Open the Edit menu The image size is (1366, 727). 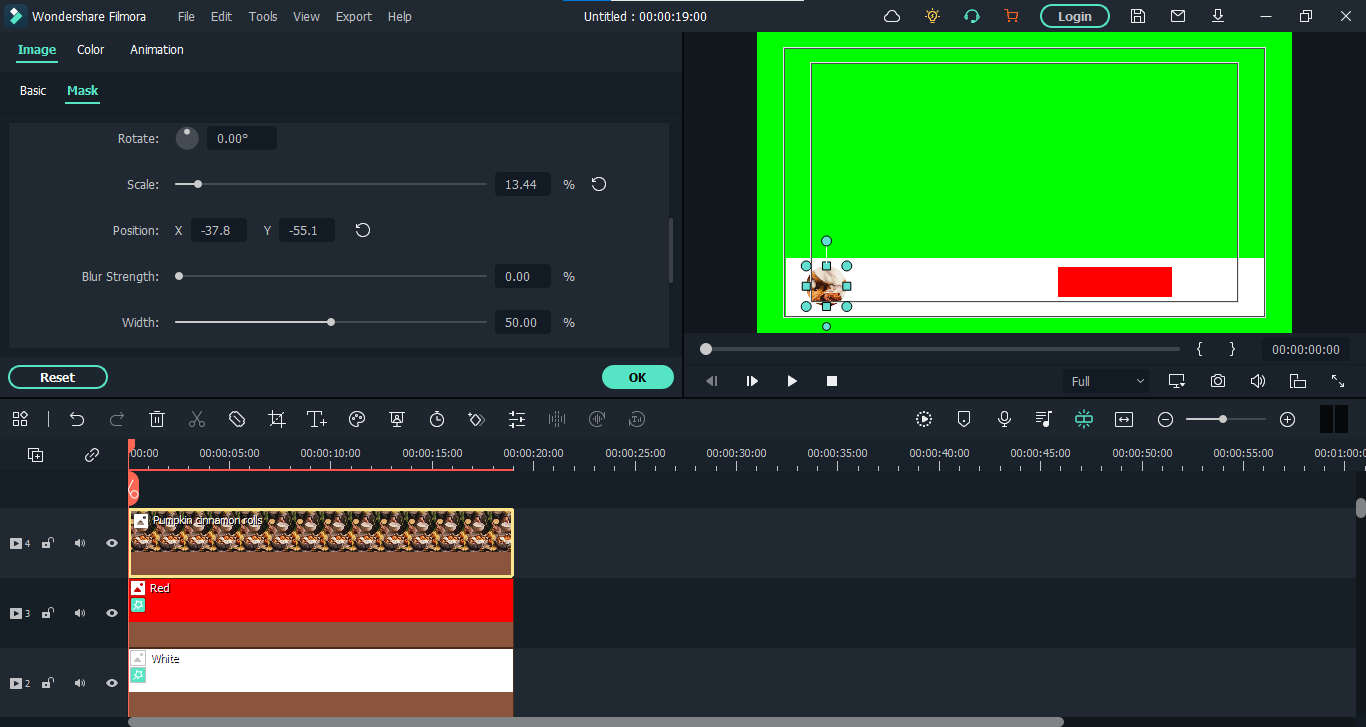click(221, 16)
